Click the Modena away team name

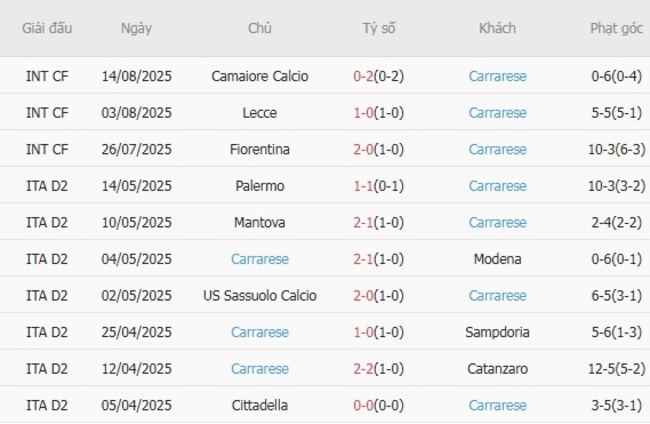(x=497, y=259)
